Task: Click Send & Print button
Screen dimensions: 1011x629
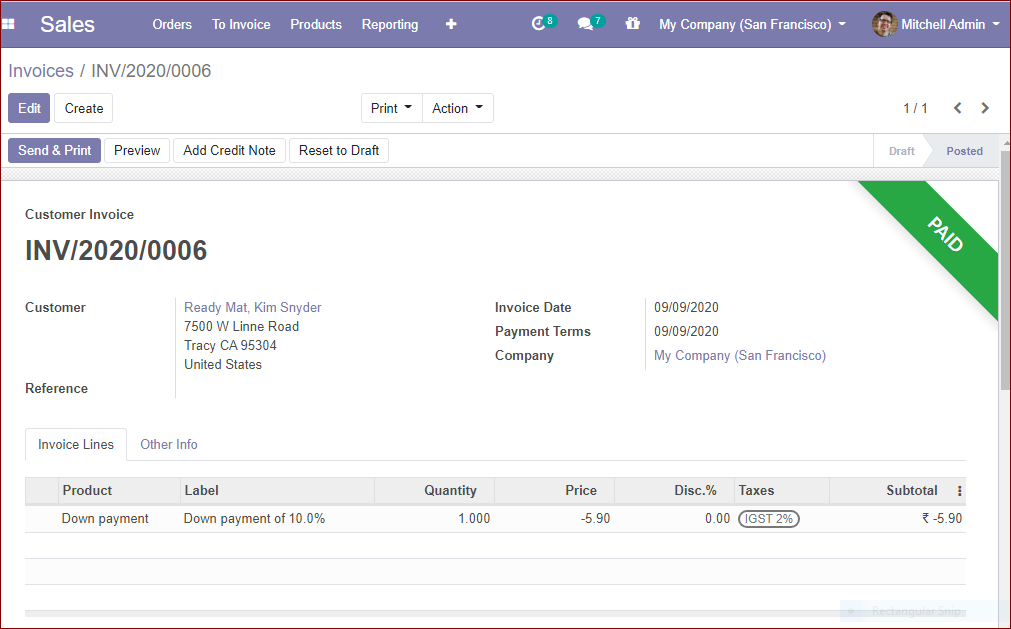Action: [55, 150]
